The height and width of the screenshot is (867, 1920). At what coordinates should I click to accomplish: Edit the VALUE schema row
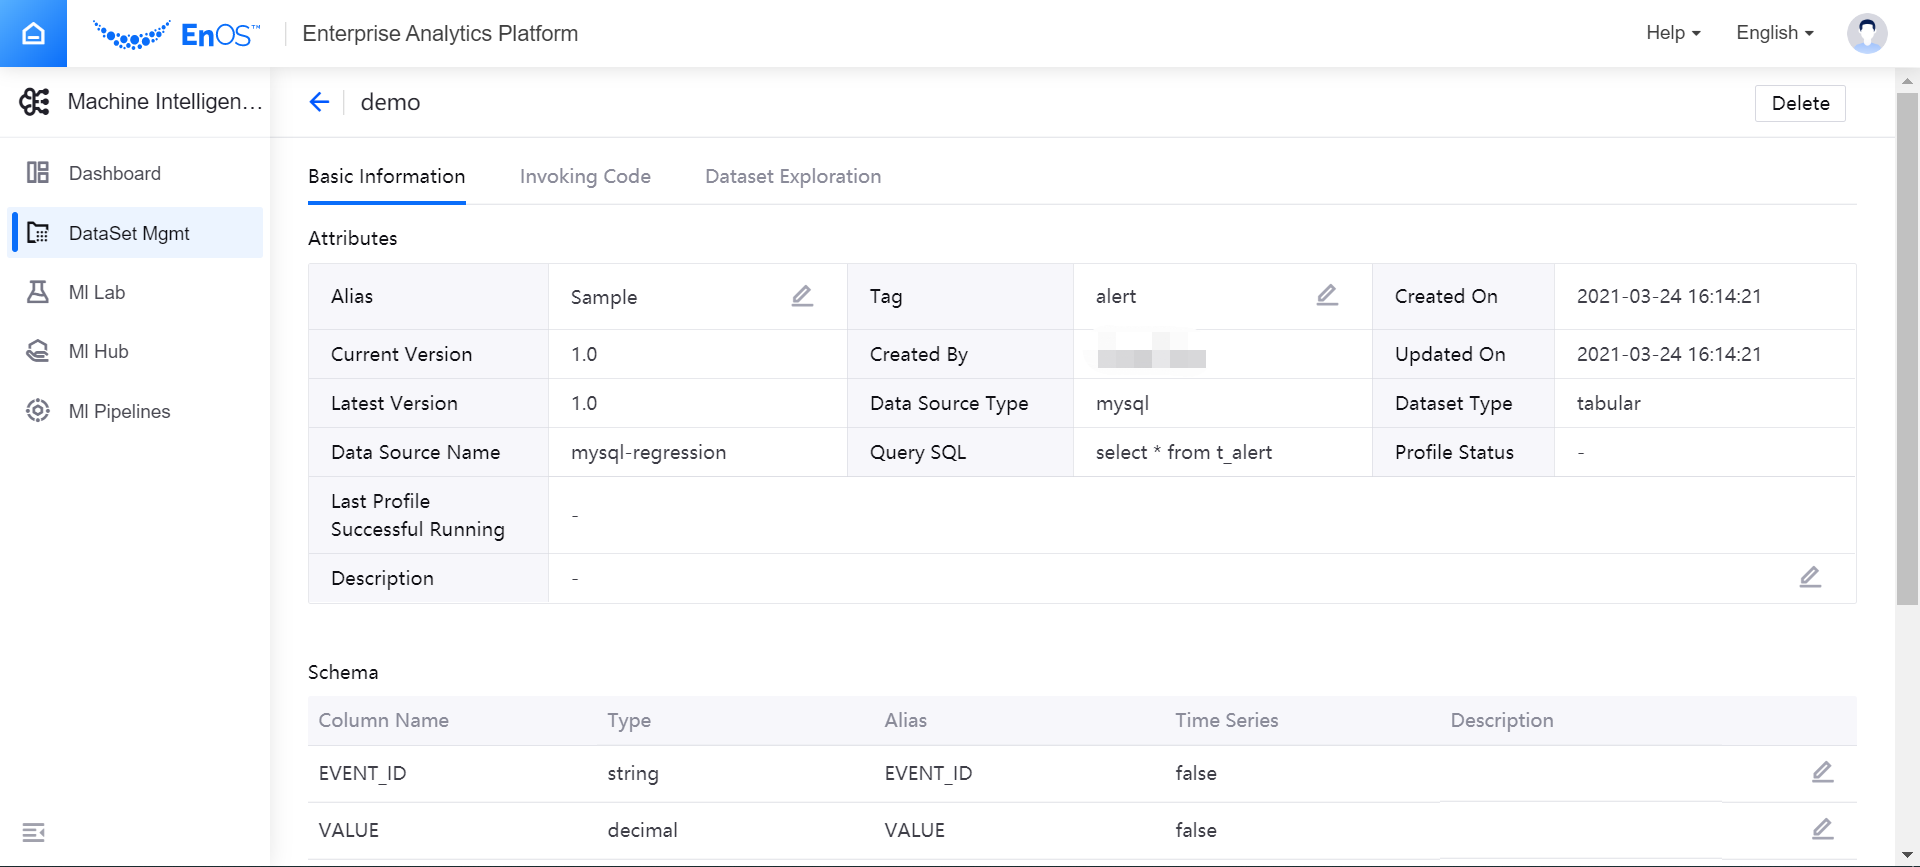pos(1822,829)
